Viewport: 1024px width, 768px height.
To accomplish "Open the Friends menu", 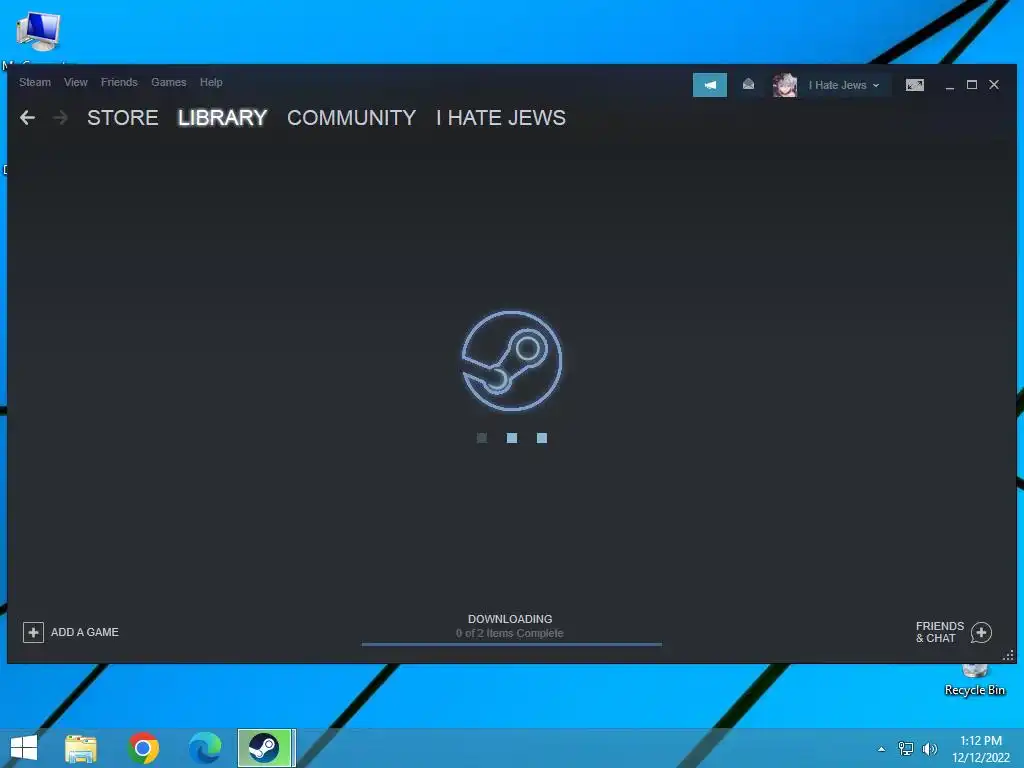I will point(119,82).
